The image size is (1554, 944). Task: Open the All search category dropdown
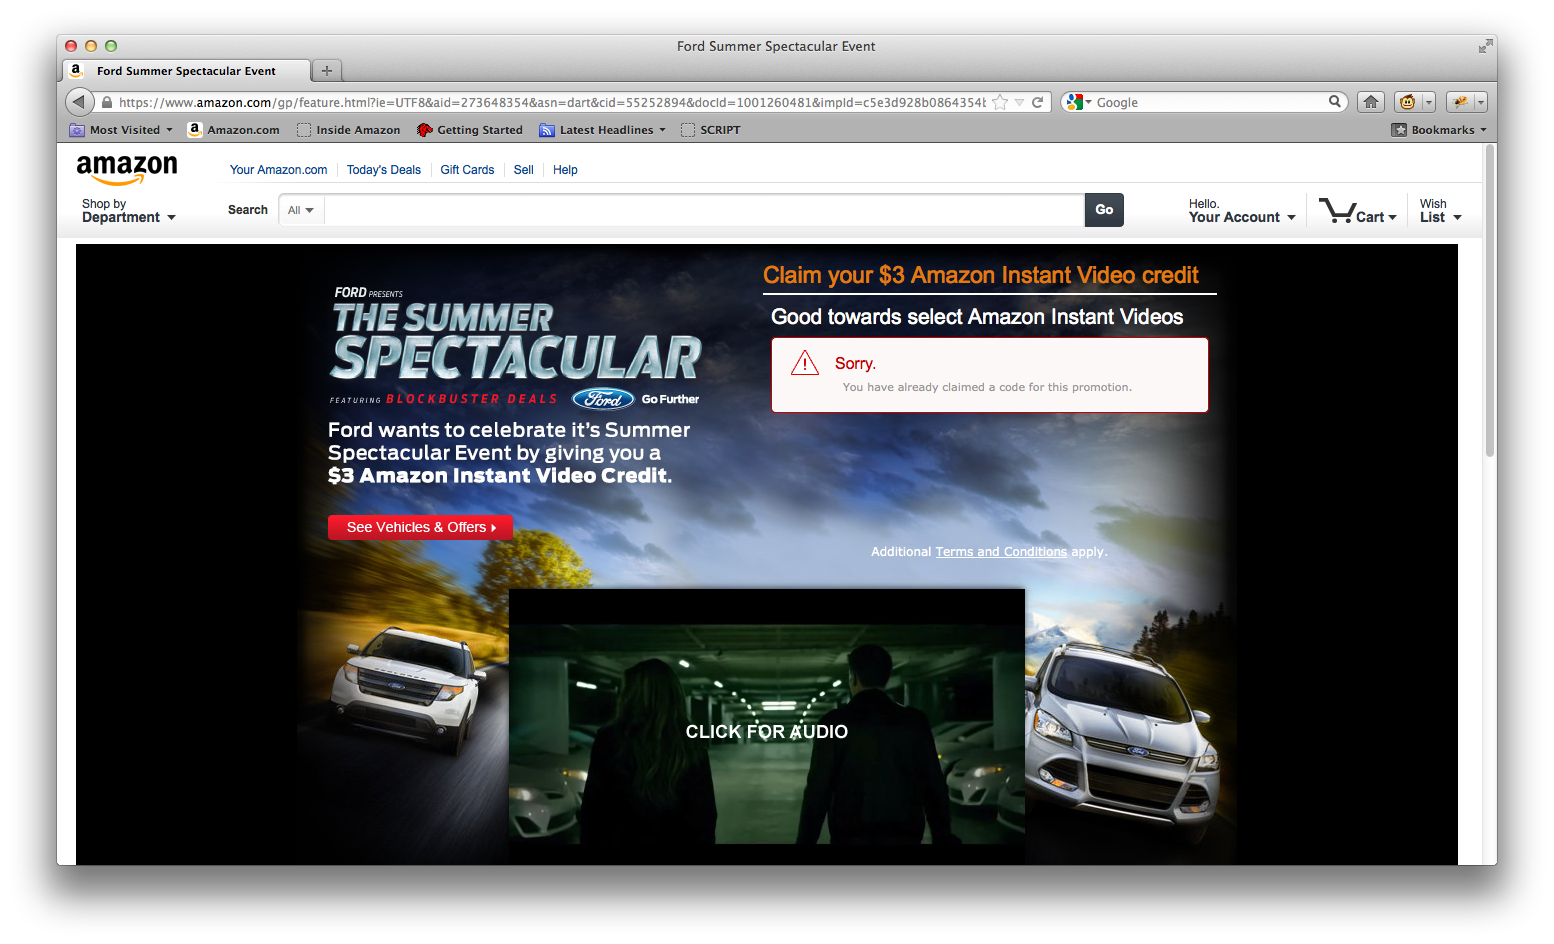point(301,210)
